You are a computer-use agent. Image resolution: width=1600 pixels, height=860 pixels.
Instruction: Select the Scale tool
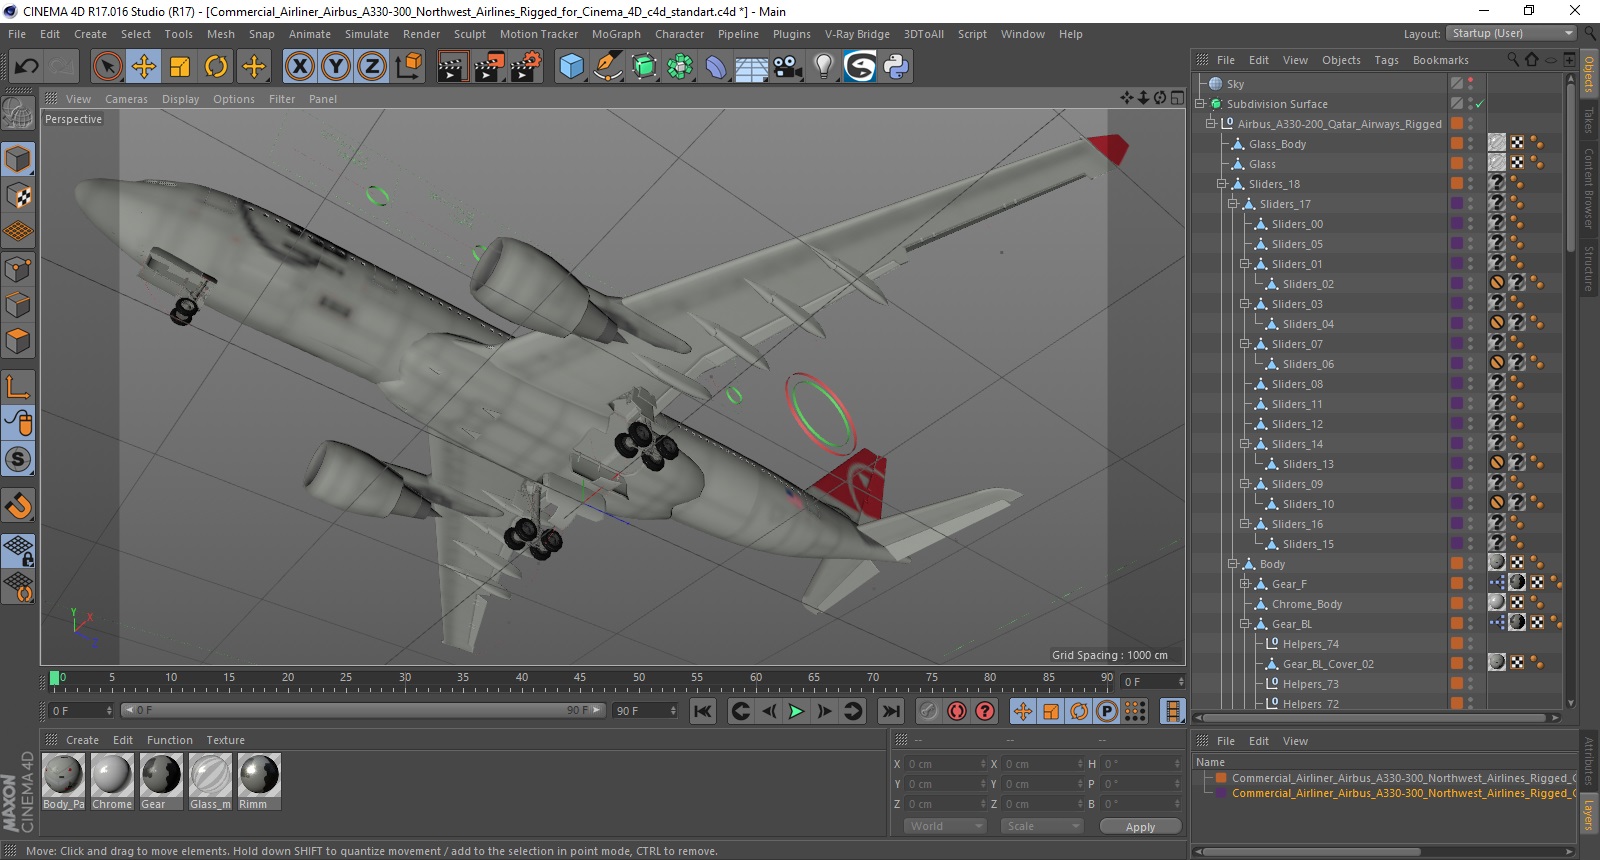(x=180, y=67)
